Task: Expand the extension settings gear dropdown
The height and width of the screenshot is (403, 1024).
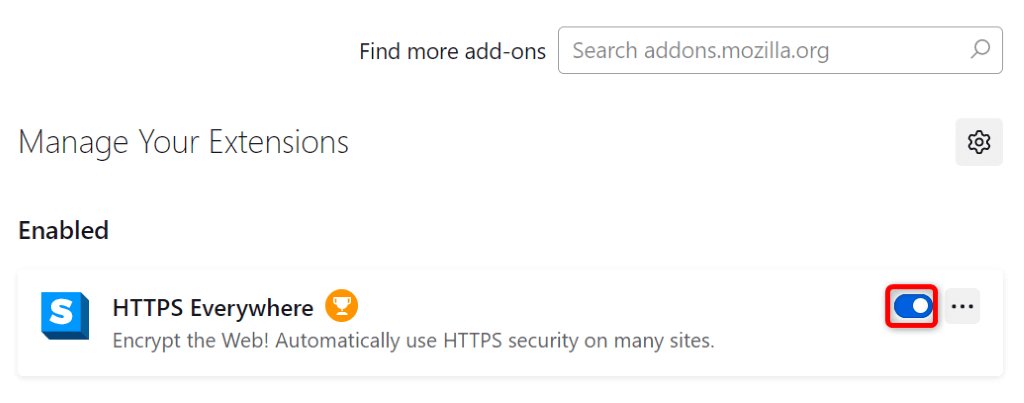Action: [978, 142]
